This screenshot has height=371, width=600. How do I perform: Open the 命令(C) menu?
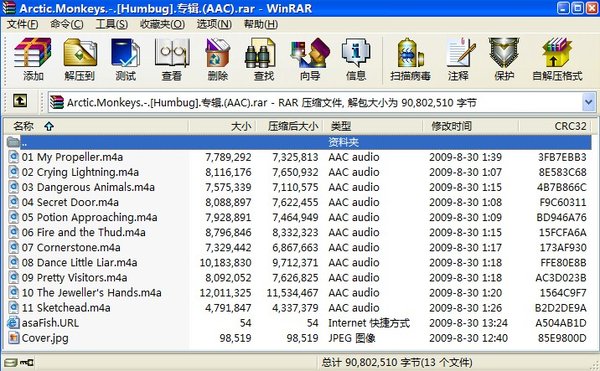click(67, 24)
